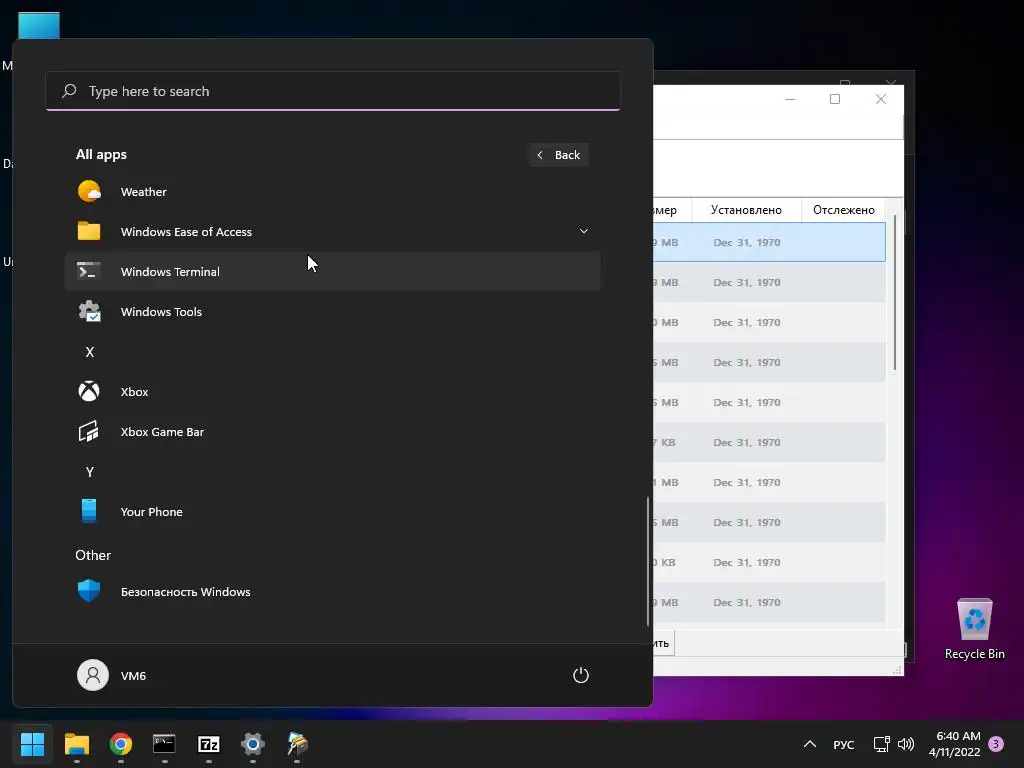Screen dimensions: 1024x768
Task: Open Recycle Bin on desktop
Action: 974,628
